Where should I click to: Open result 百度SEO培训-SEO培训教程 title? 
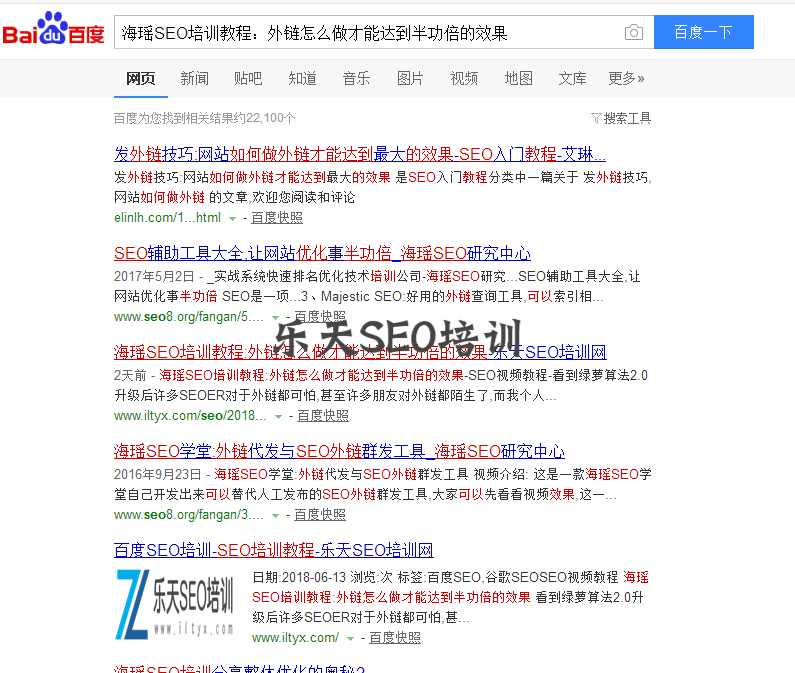click(274, 550)
